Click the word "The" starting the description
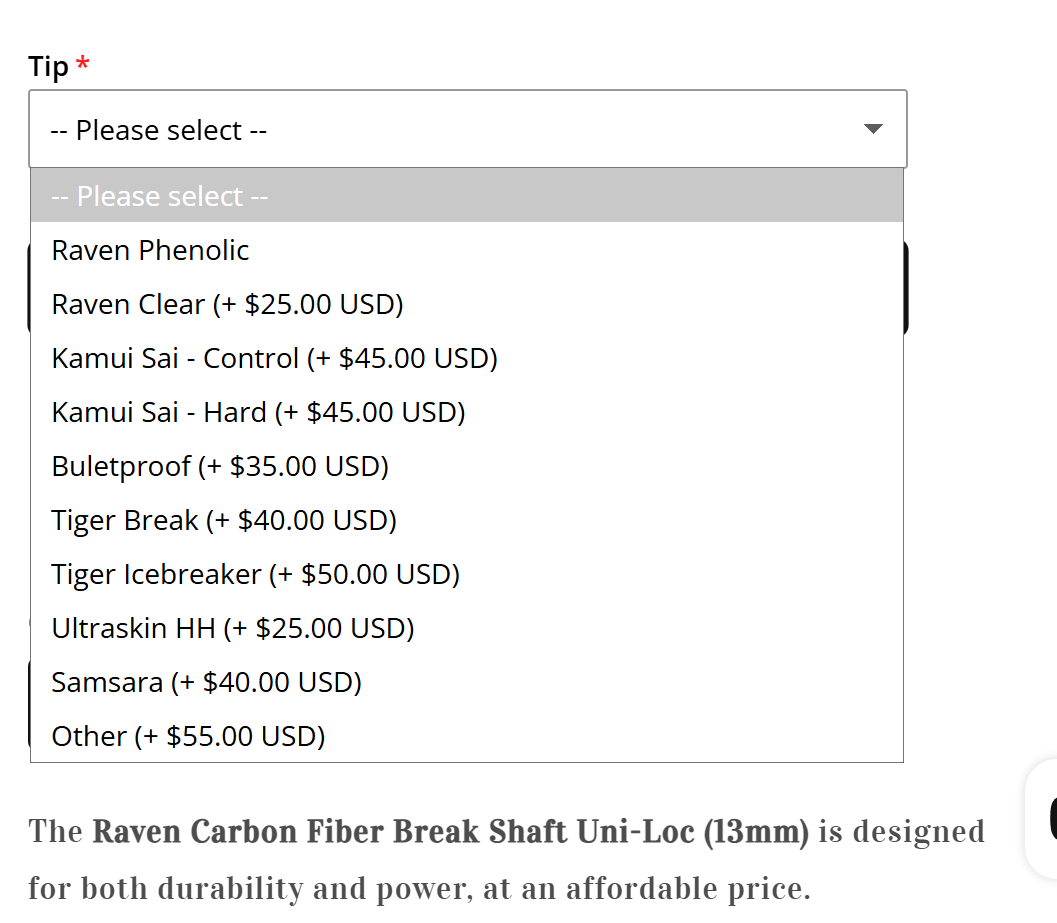Viewport: 1057px width, 923px height. tap(55, 832)
